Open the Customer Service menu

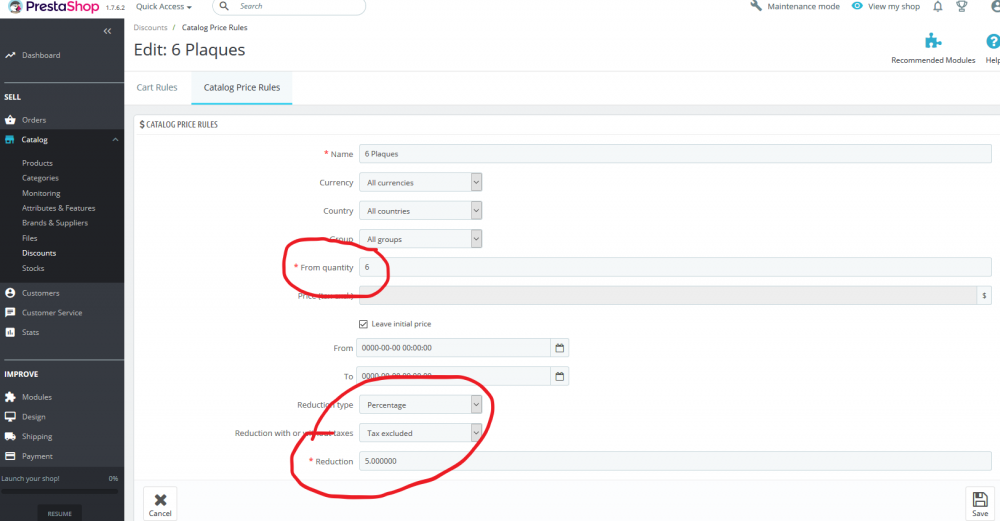point(52,313)
